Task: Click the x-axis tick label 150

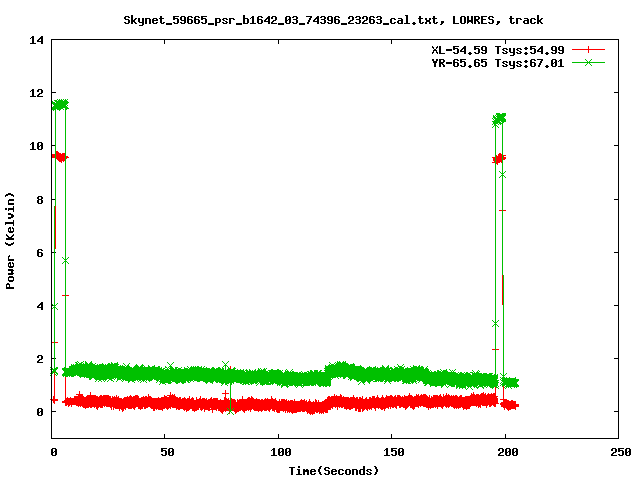Action: point(394,452)
